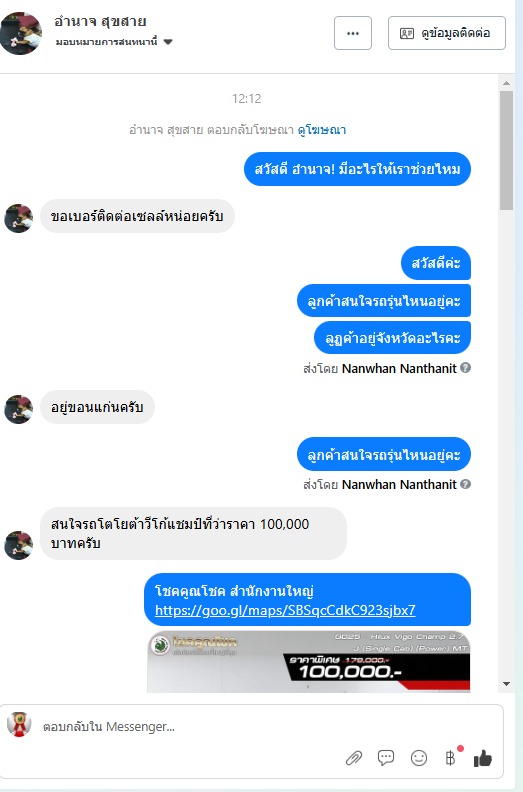The image size is (523, 792).
Task: Click the help icon beside the second Nanwhan Nanthanit label
Action: (465, 484)
